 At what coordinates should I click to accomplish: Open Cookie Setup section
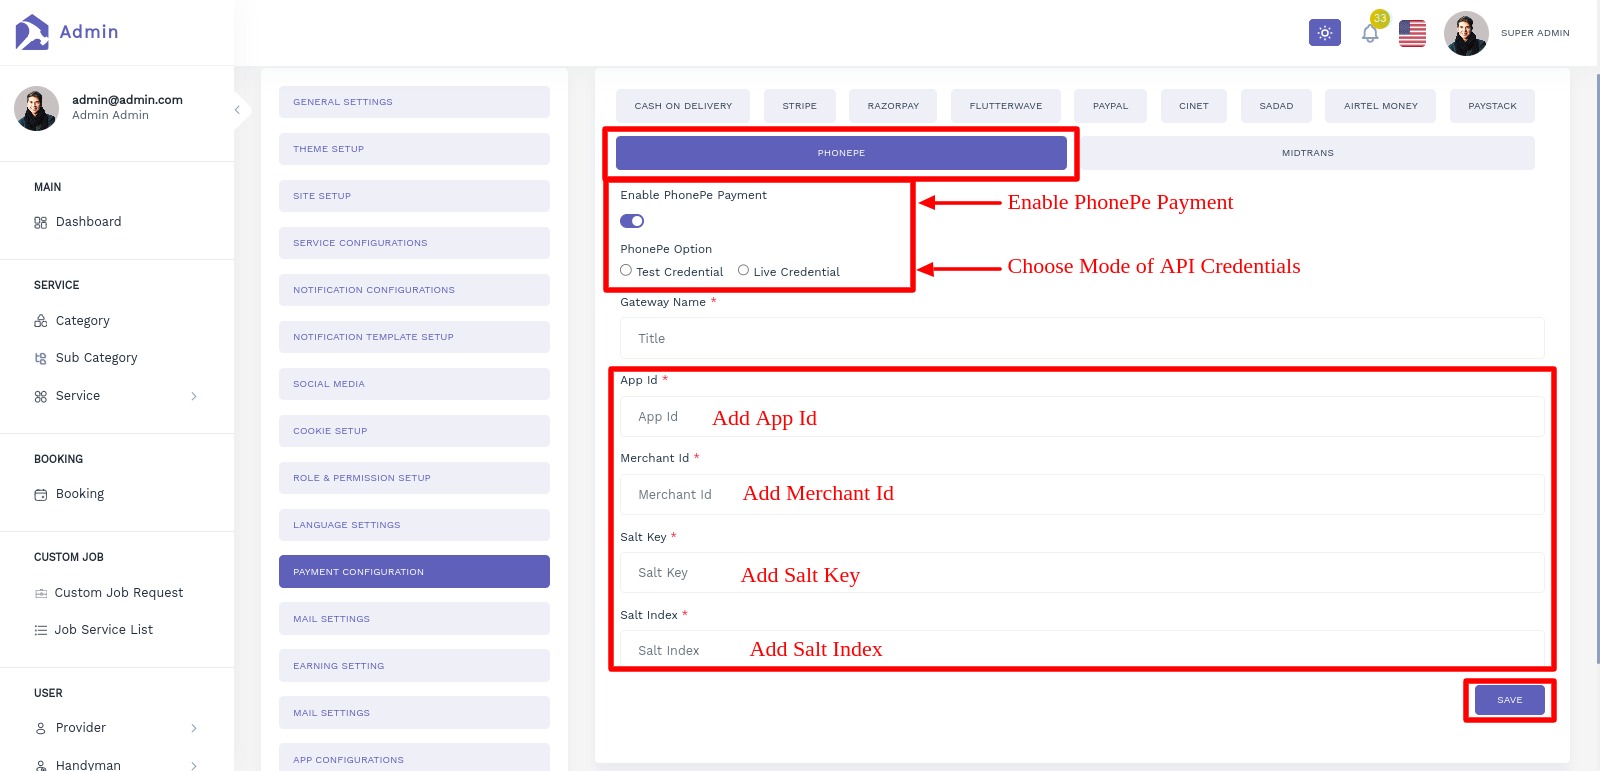pyautogui.click(x=414, y=431)
